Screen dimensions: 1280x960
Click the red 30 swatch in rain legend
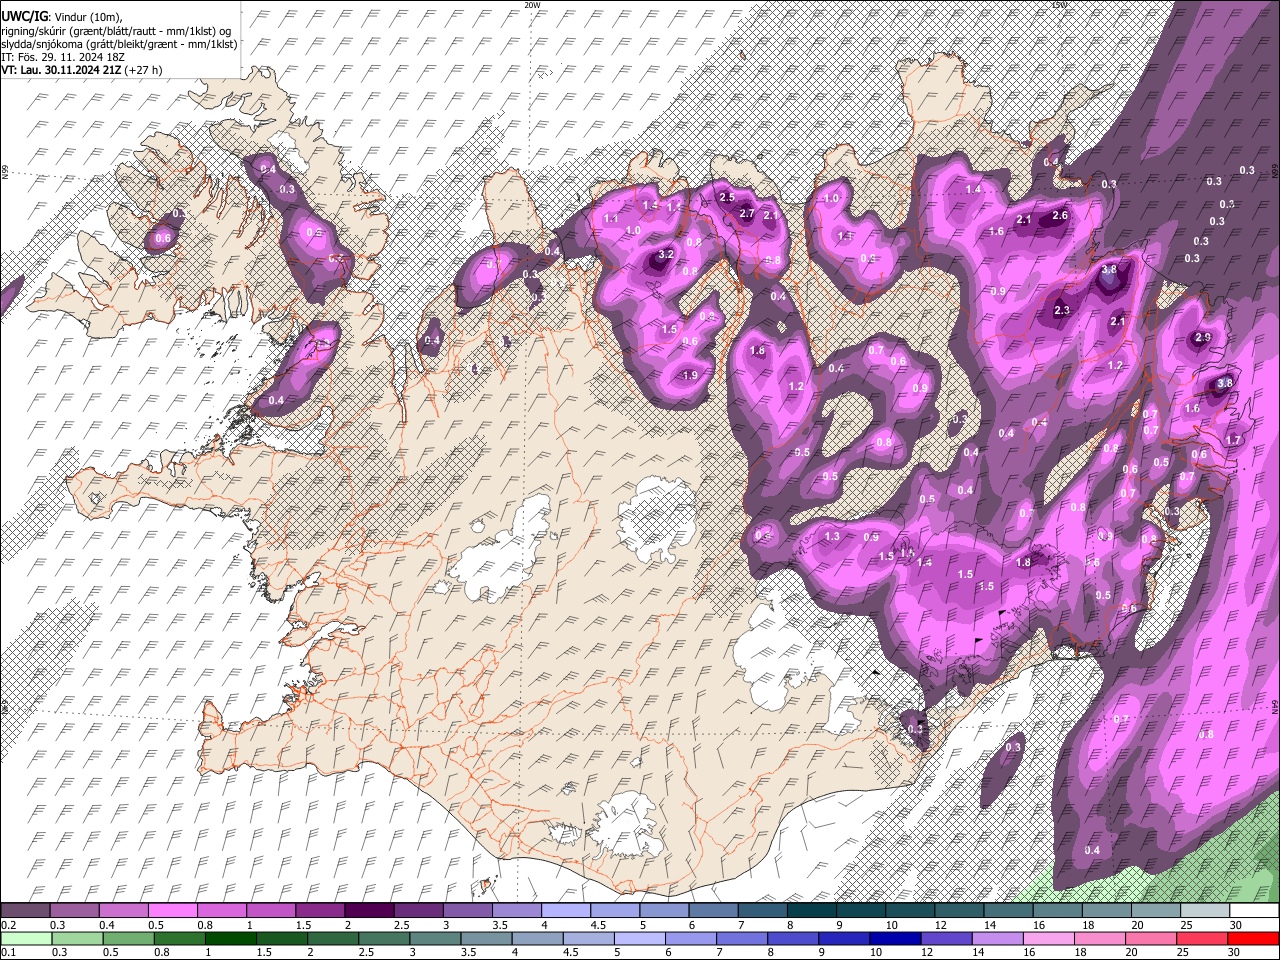1253,939
